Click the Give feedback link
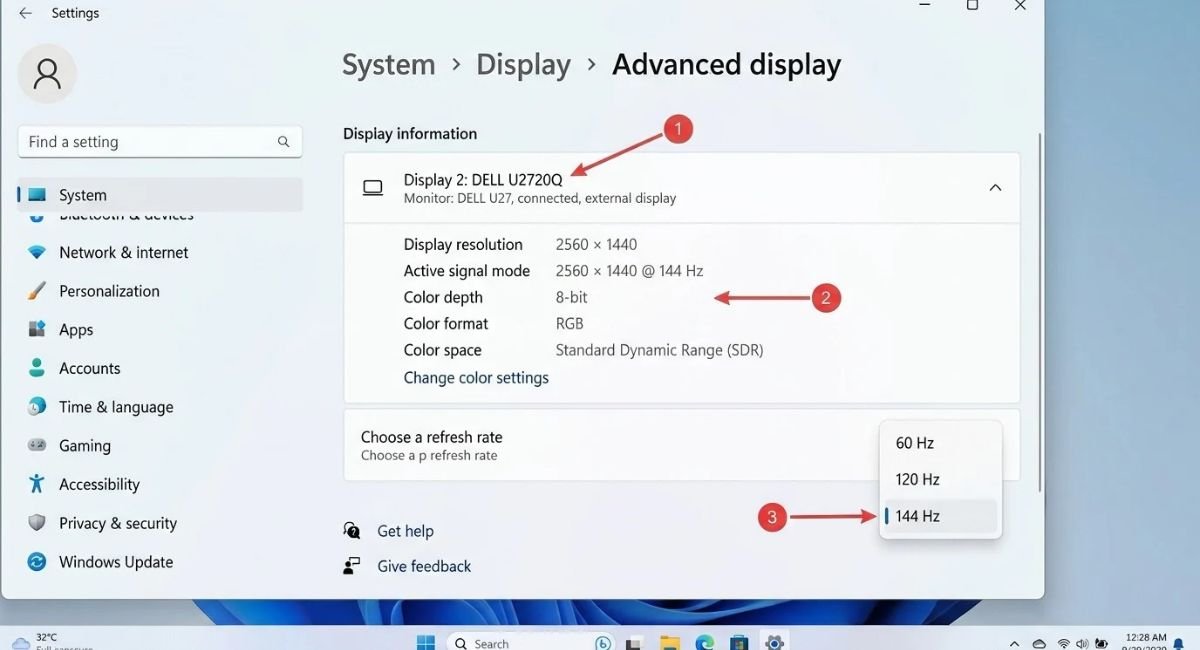The image size is (1200, 650). point(424,566)
